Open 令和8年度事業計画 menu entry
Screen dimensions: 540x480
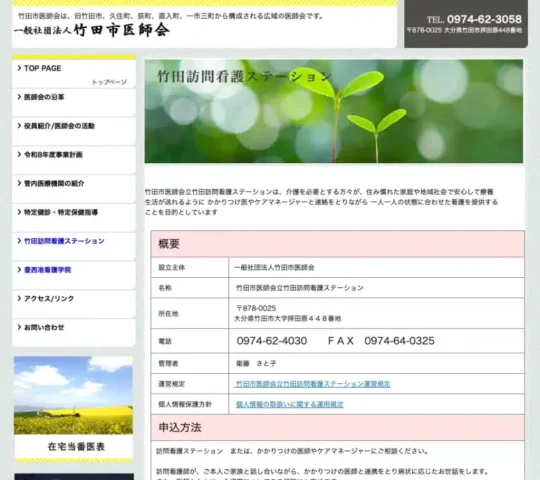pyautogui.click(x=74, y=160)
